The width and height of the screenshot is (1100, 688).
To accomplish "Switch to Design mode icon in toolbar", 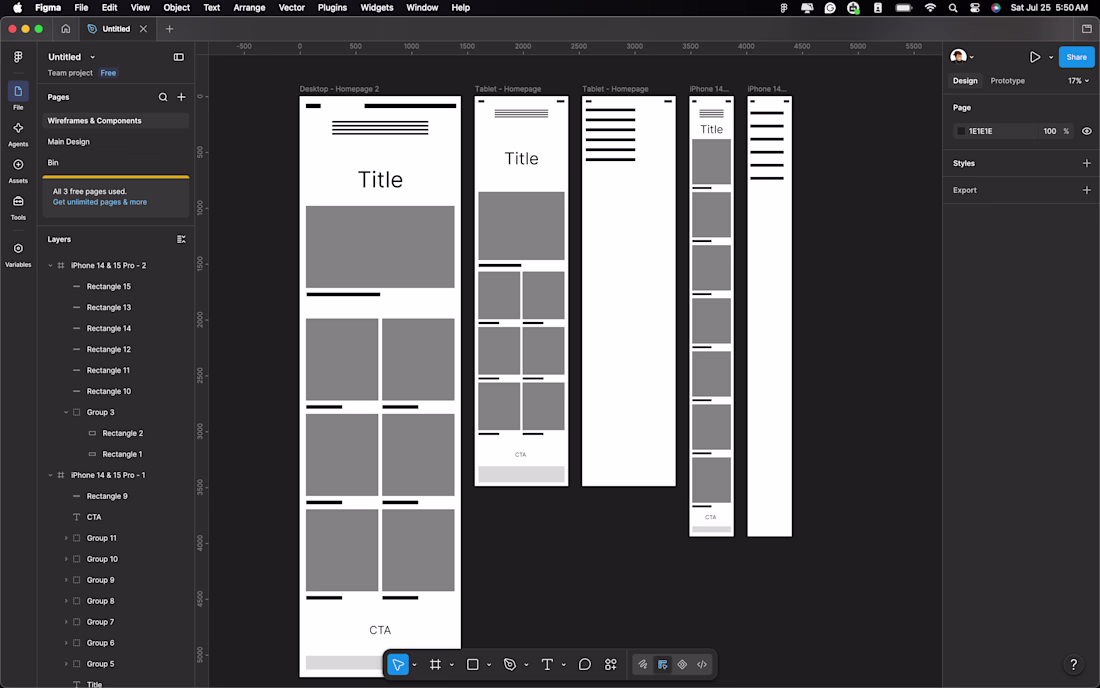I will pyautogui.click(x=662, y=664).
